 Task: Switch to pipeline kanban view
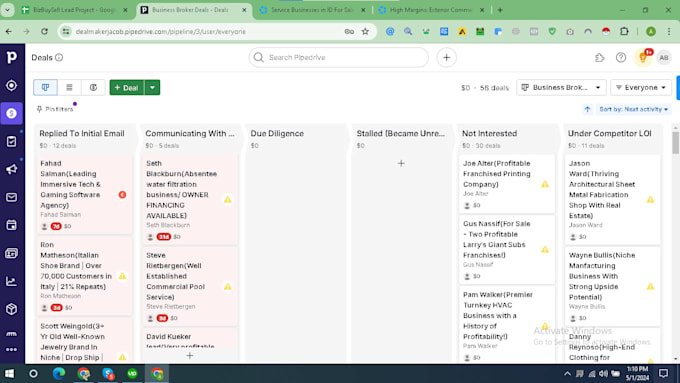point(45,87)
